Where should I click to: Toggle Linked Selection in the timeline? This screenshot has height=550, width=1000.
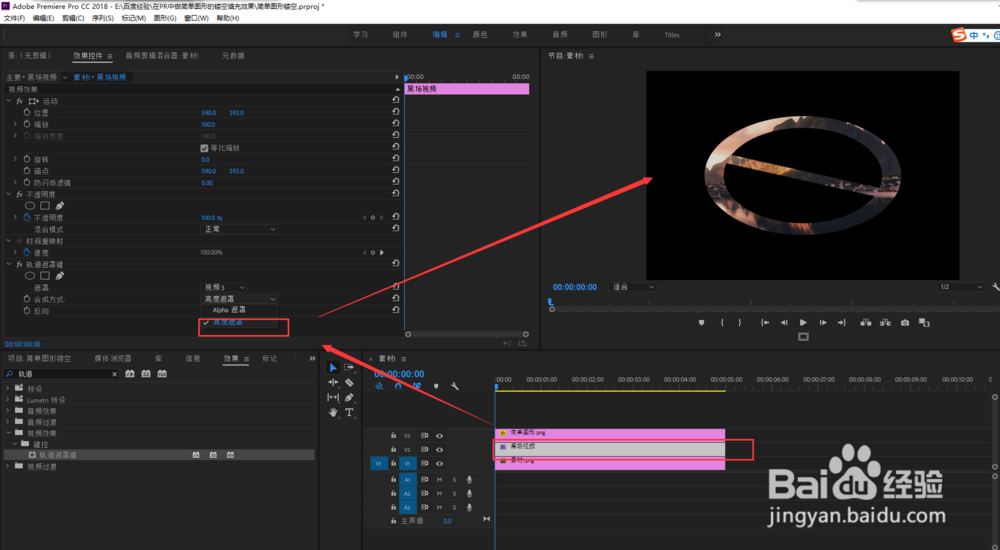click(417, 386)
